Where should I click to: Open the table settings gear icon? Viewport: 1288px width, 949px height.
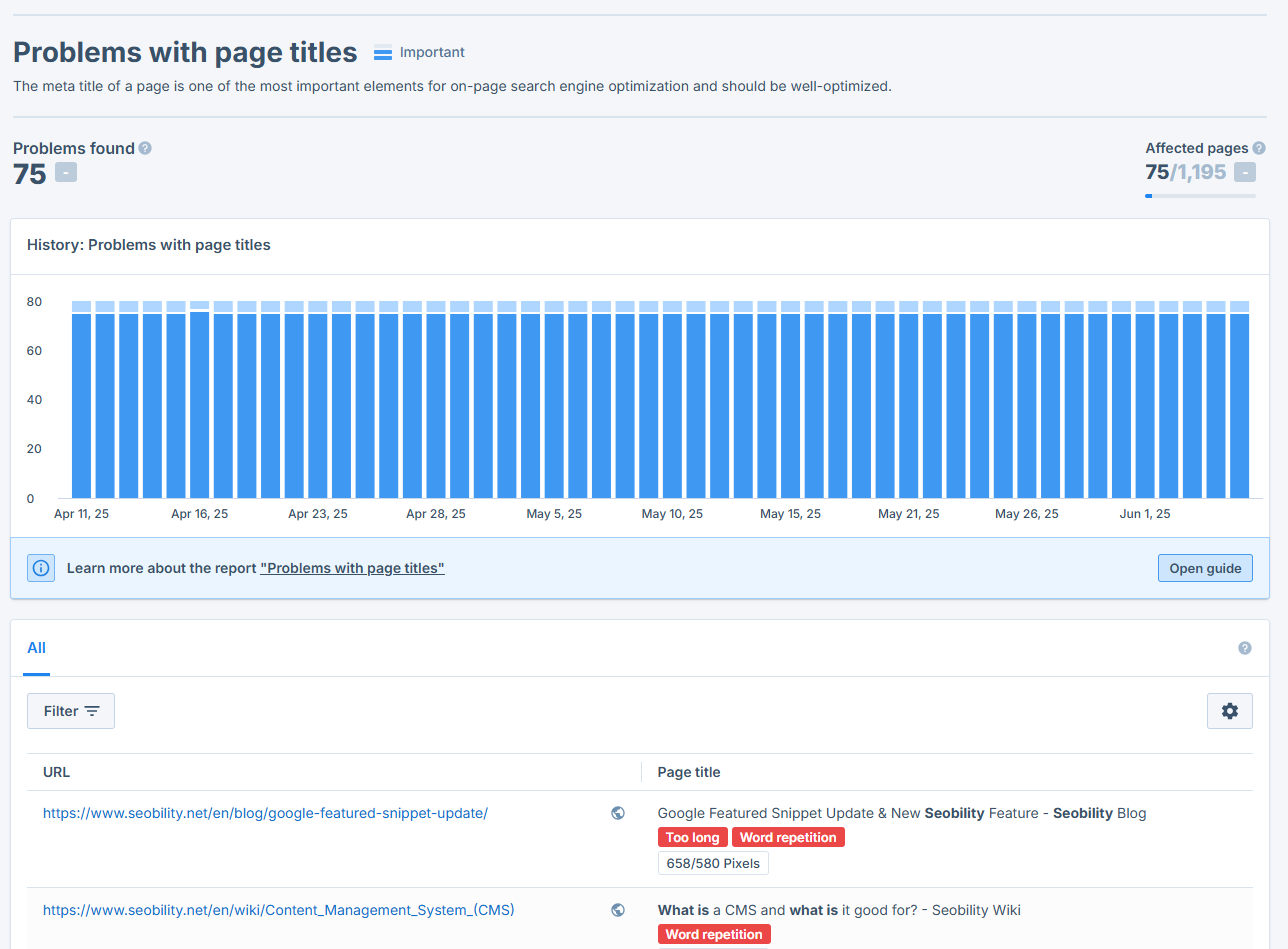(1229, 710)
